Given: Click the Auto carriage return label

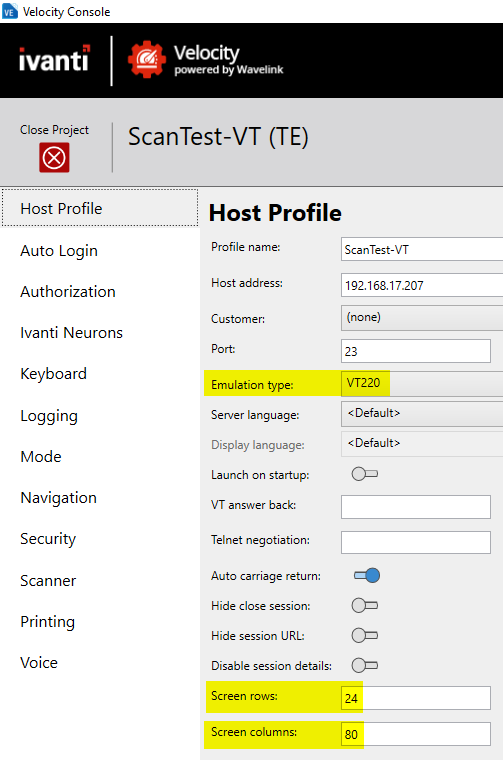Looking at the screenshot, I should click(266, 576).
